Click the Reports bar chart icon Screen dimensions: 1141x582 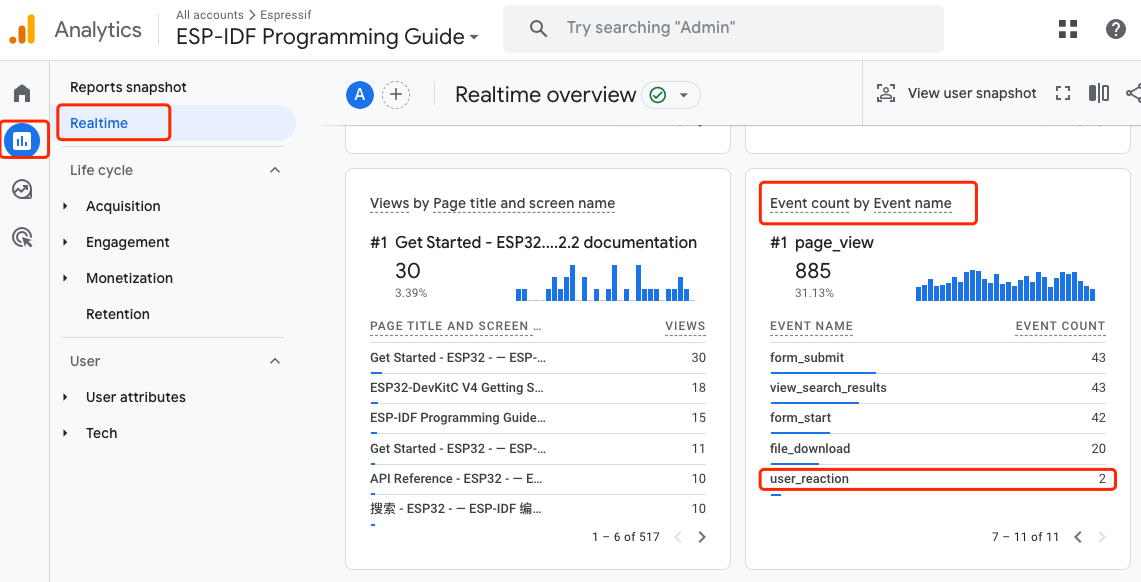(22, 141)
